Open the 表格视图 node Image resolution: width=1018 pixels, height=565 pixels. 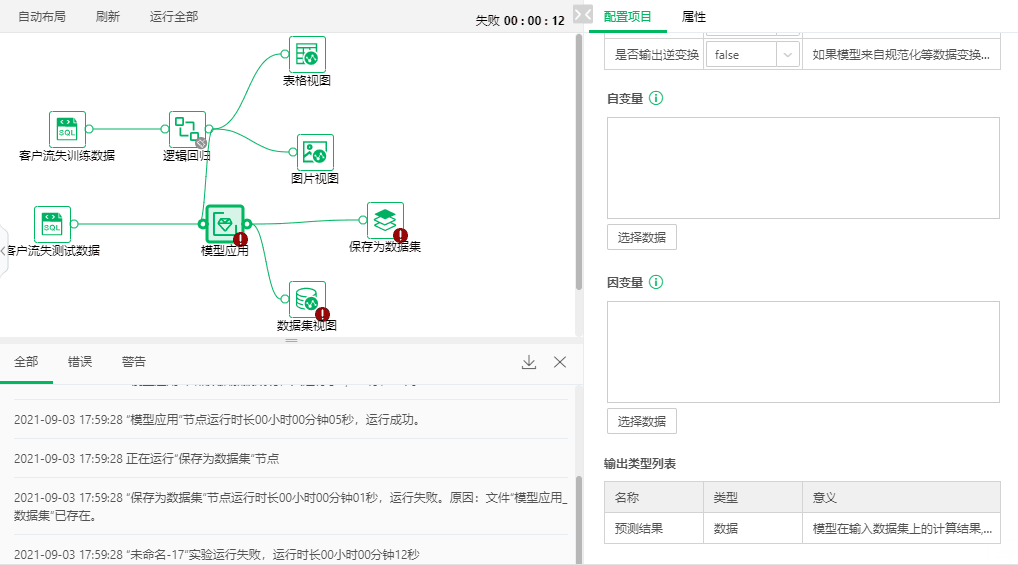coord(307,54)
